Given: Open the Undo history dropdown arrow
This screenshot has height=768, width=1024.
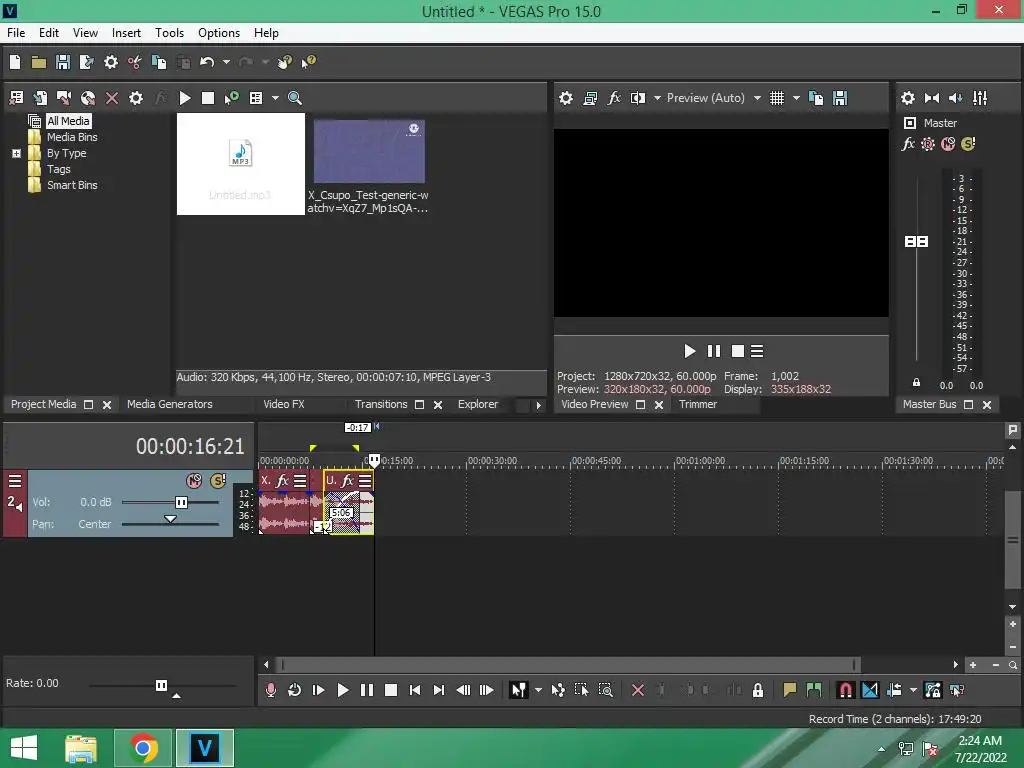Looking at the screenshot, I should coord(226,62).
